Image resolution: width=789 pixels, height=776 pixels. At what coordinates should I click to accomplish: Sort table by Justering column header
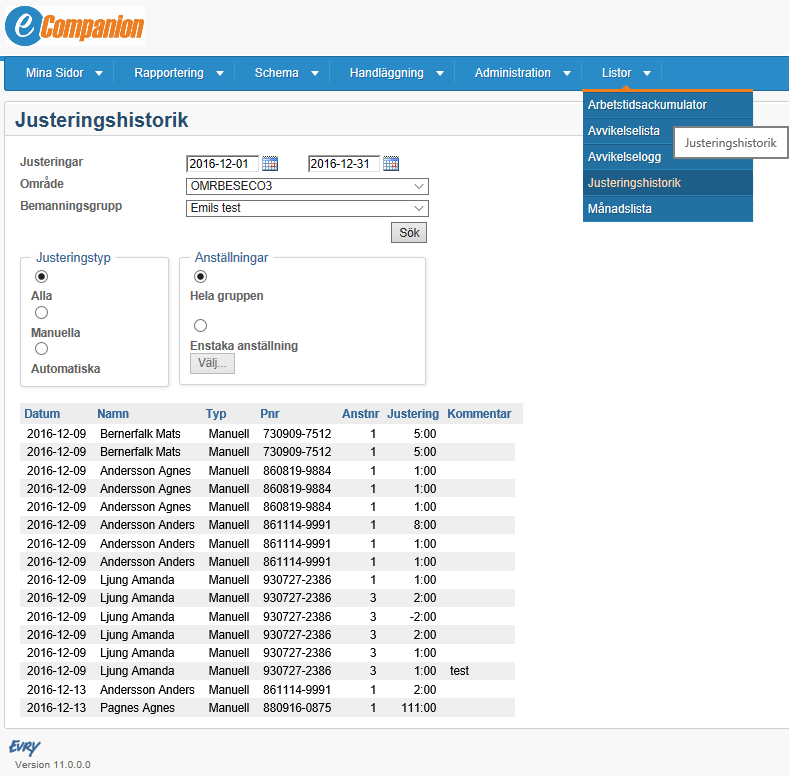pyautogui.click(x=413, y=414)
